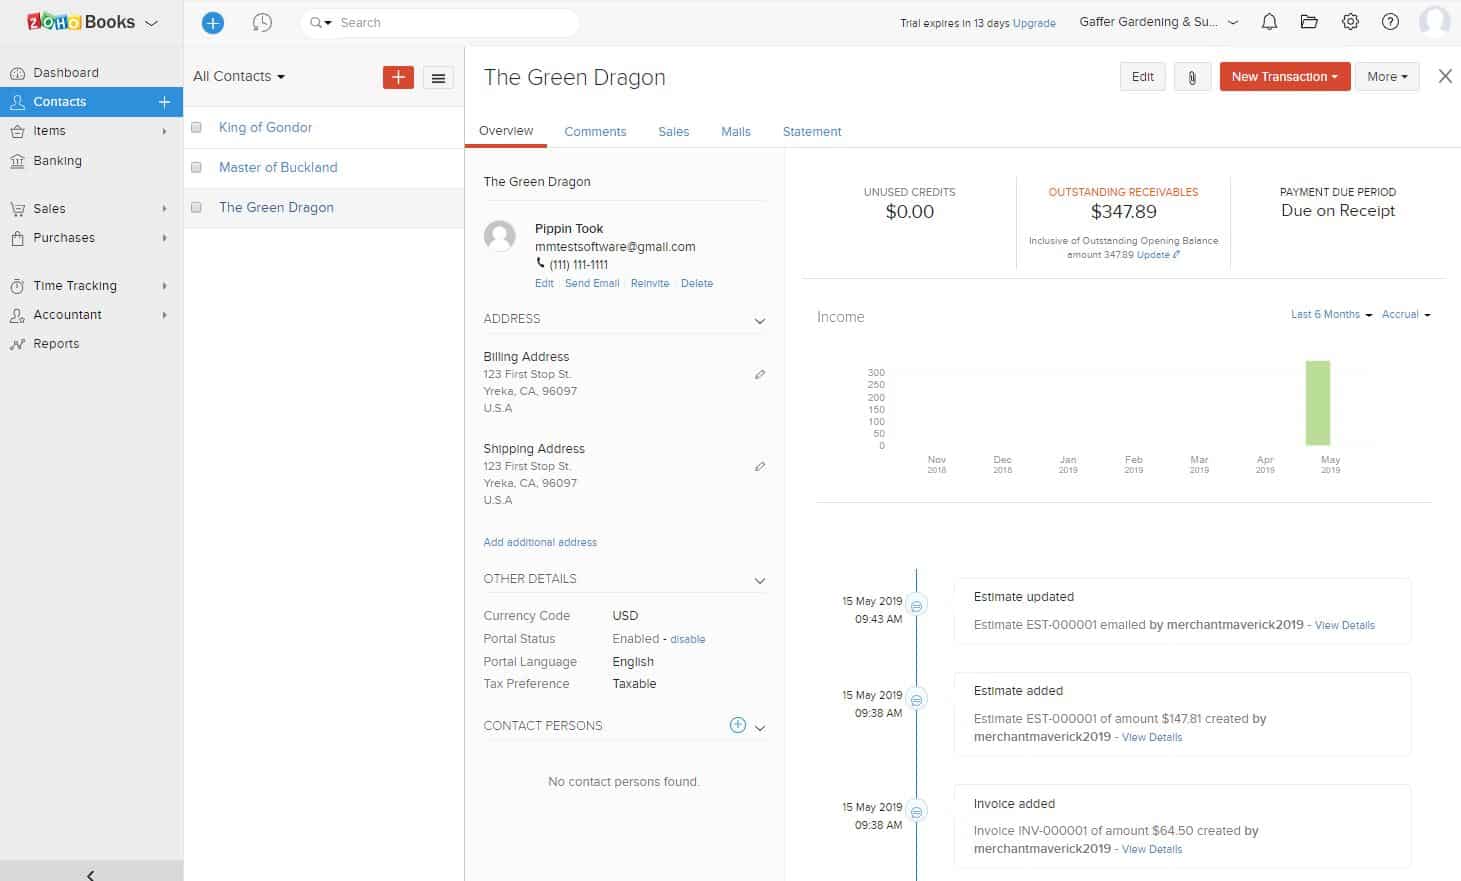This screenshot has height=881, width=1461.
Task: Click timeline icon for Invoice added
Action: point(916,811)
